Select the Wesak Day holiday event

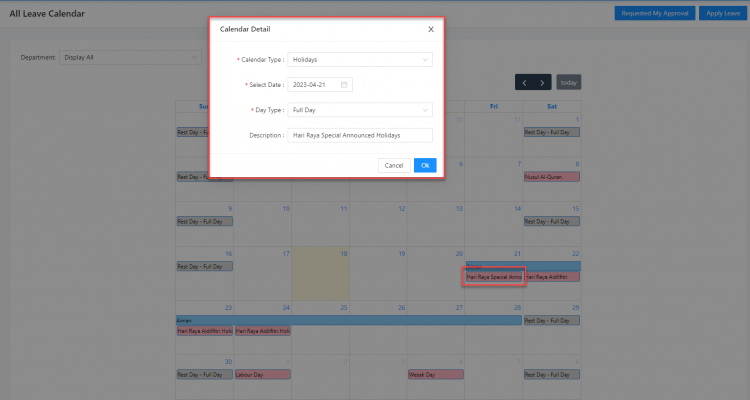point(436,375)
